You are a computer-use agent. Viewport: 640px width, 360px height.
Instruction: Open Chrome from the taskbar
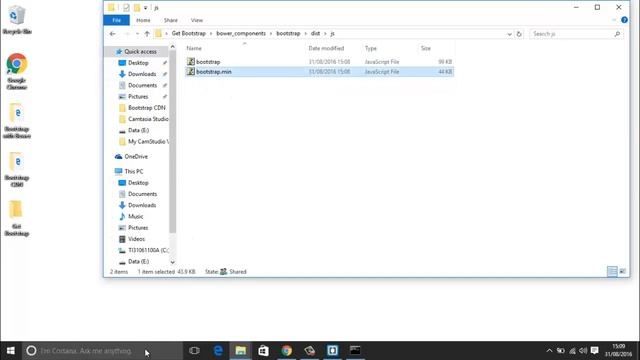pos(287,351)
